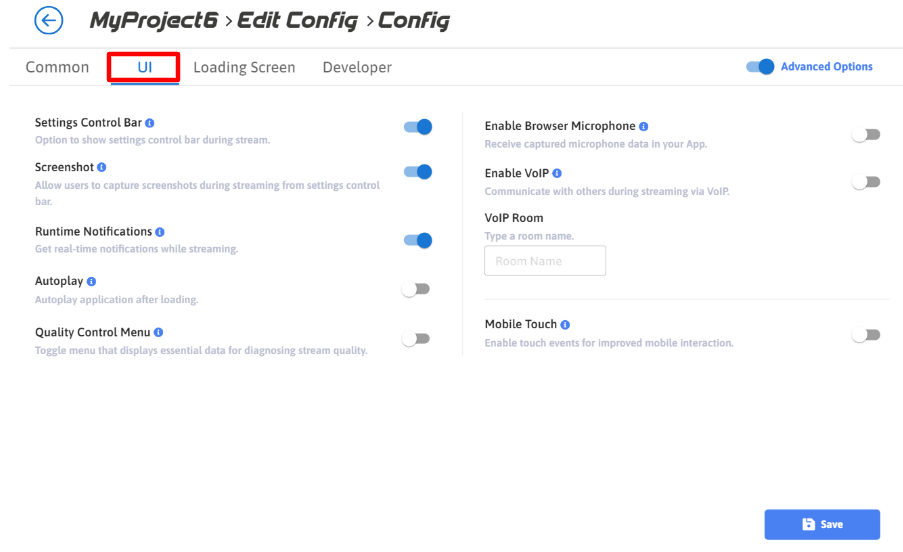The image size is (903, 552).
Task: Click info icon next to Runtime Notifications
Action: click(160, 232)
